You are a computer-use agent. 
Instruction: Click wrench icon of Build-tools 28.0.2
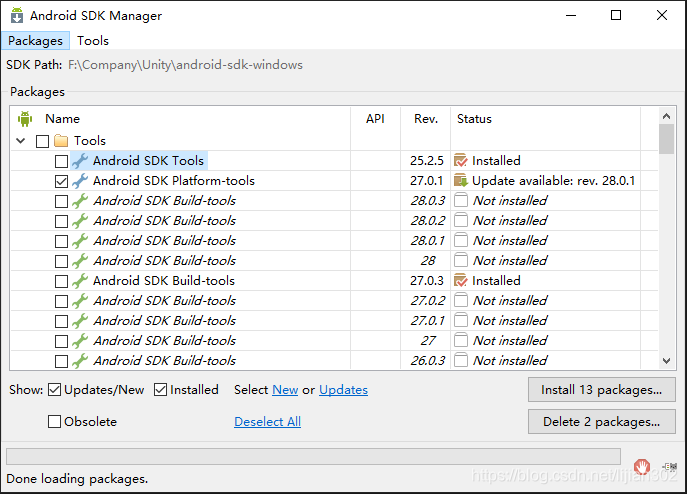[x=80, y=221]
